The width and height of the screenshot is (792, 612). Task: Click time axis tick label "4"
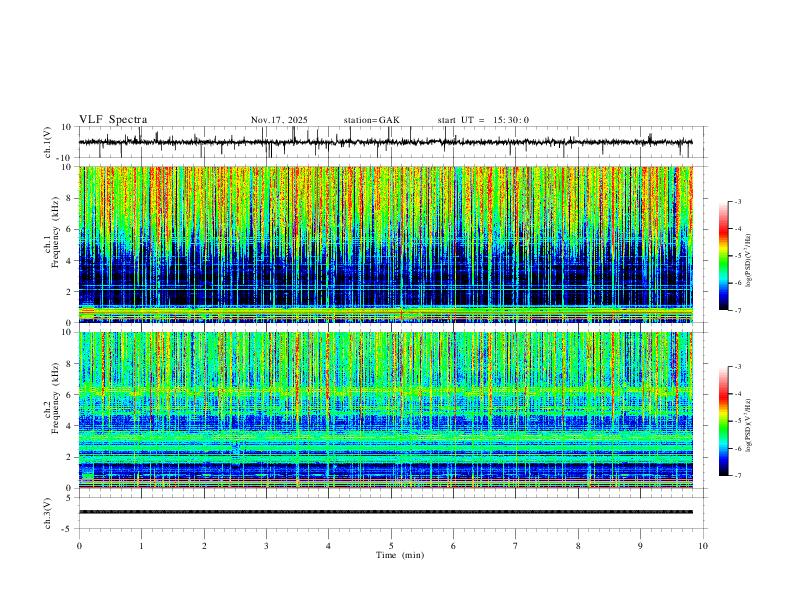328,546
